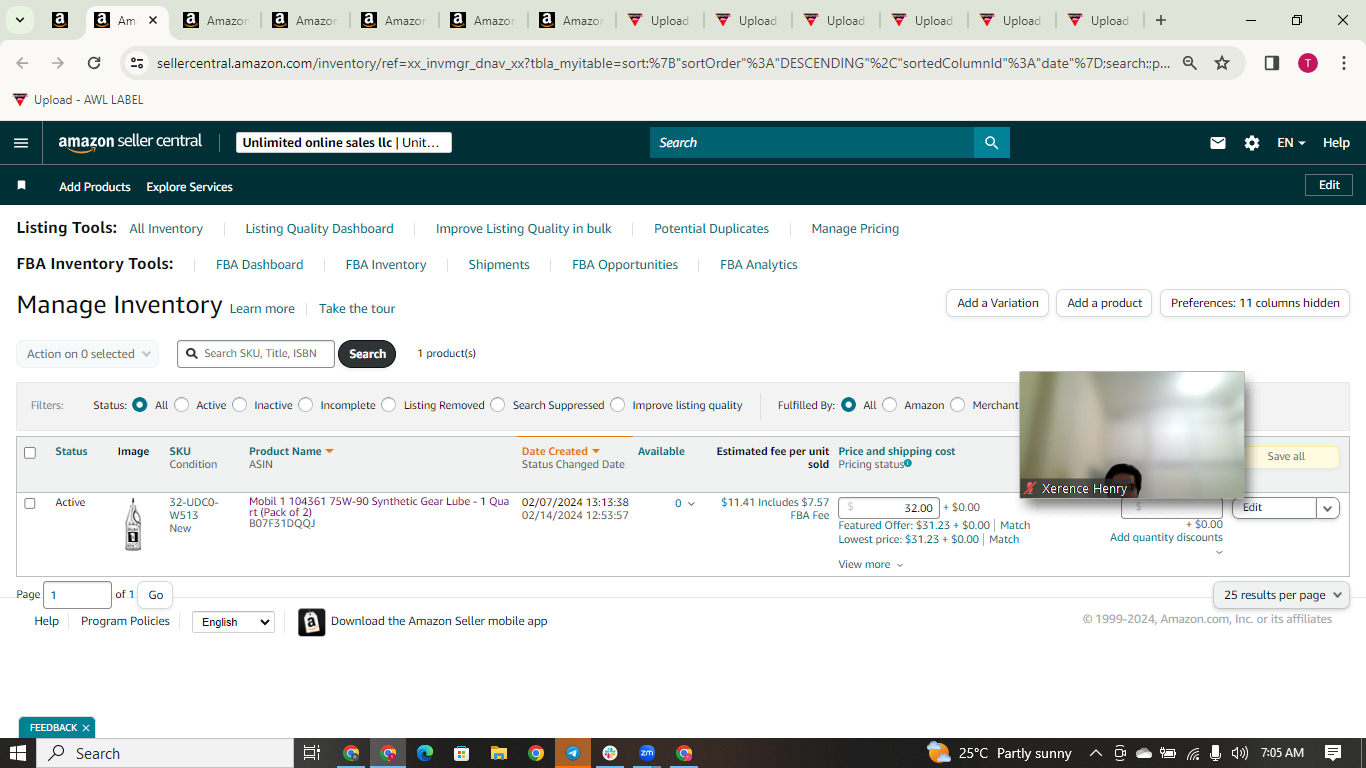Open the 25 results per page dropdown
The image size is (1366, 768).
pyautogui.click(x=1281, y=595)
